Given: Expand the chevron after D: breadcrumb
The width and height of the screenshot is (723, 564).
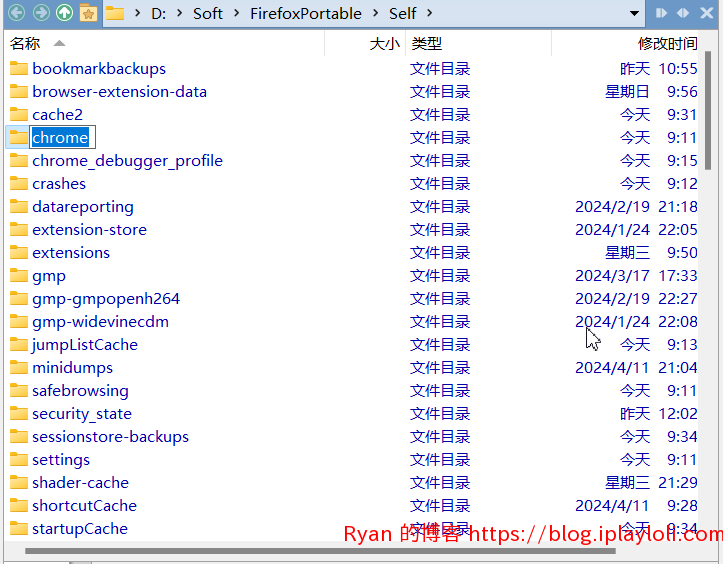Looking at the screenshot, I should point(180,13).
